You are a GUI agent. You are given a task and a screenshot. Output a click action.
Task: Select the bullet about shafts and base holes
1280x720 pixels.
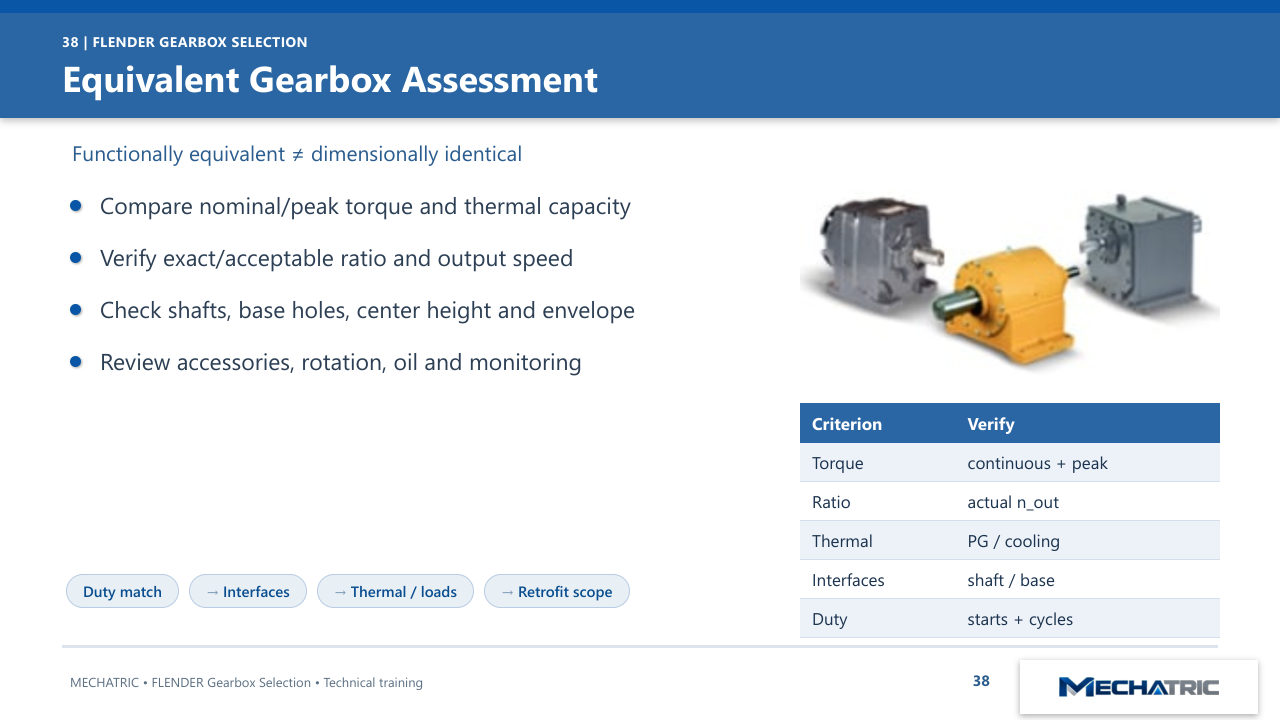click(367, 311)
